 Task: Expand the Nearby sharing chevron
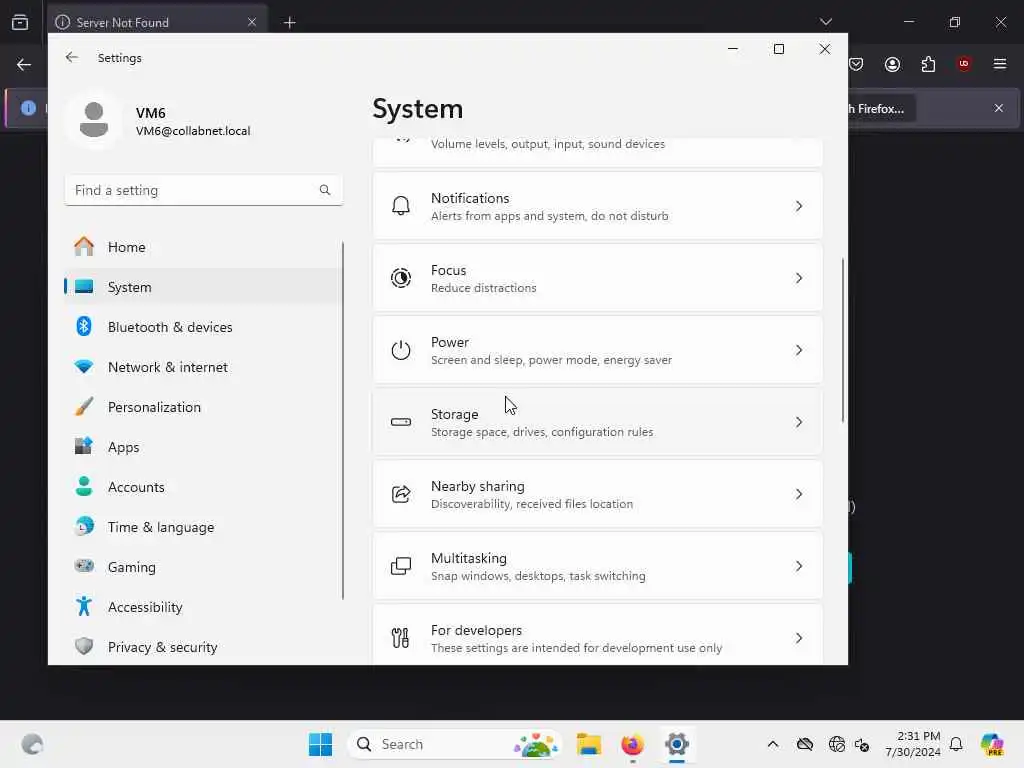799,494
